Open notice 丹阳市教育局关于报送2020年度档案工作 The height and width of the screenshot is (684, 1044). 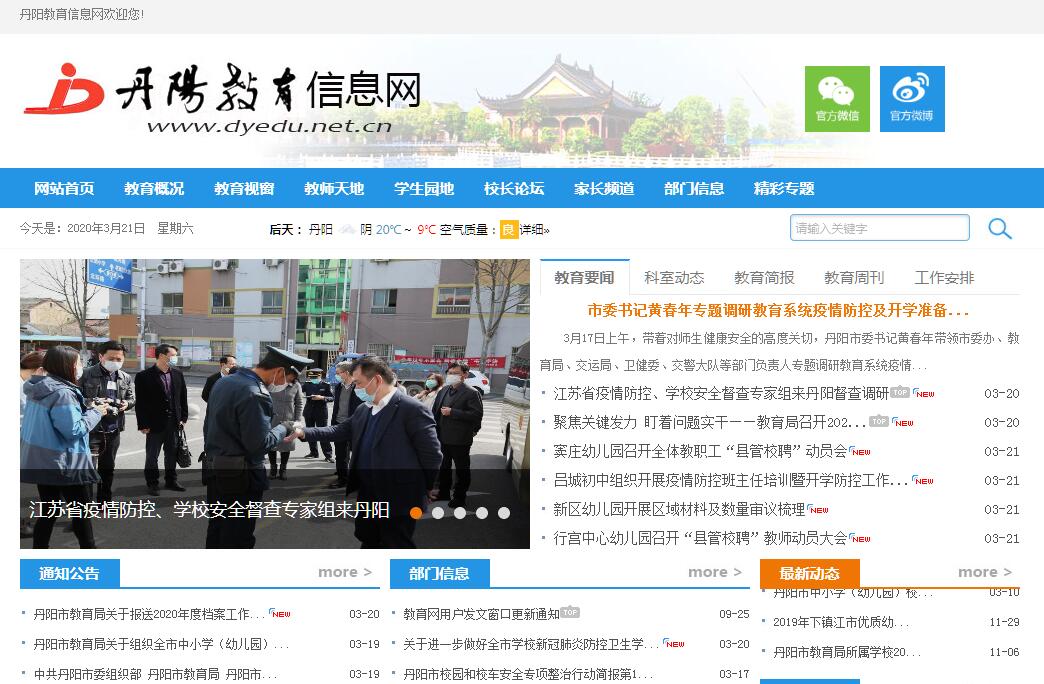point(149,614)
